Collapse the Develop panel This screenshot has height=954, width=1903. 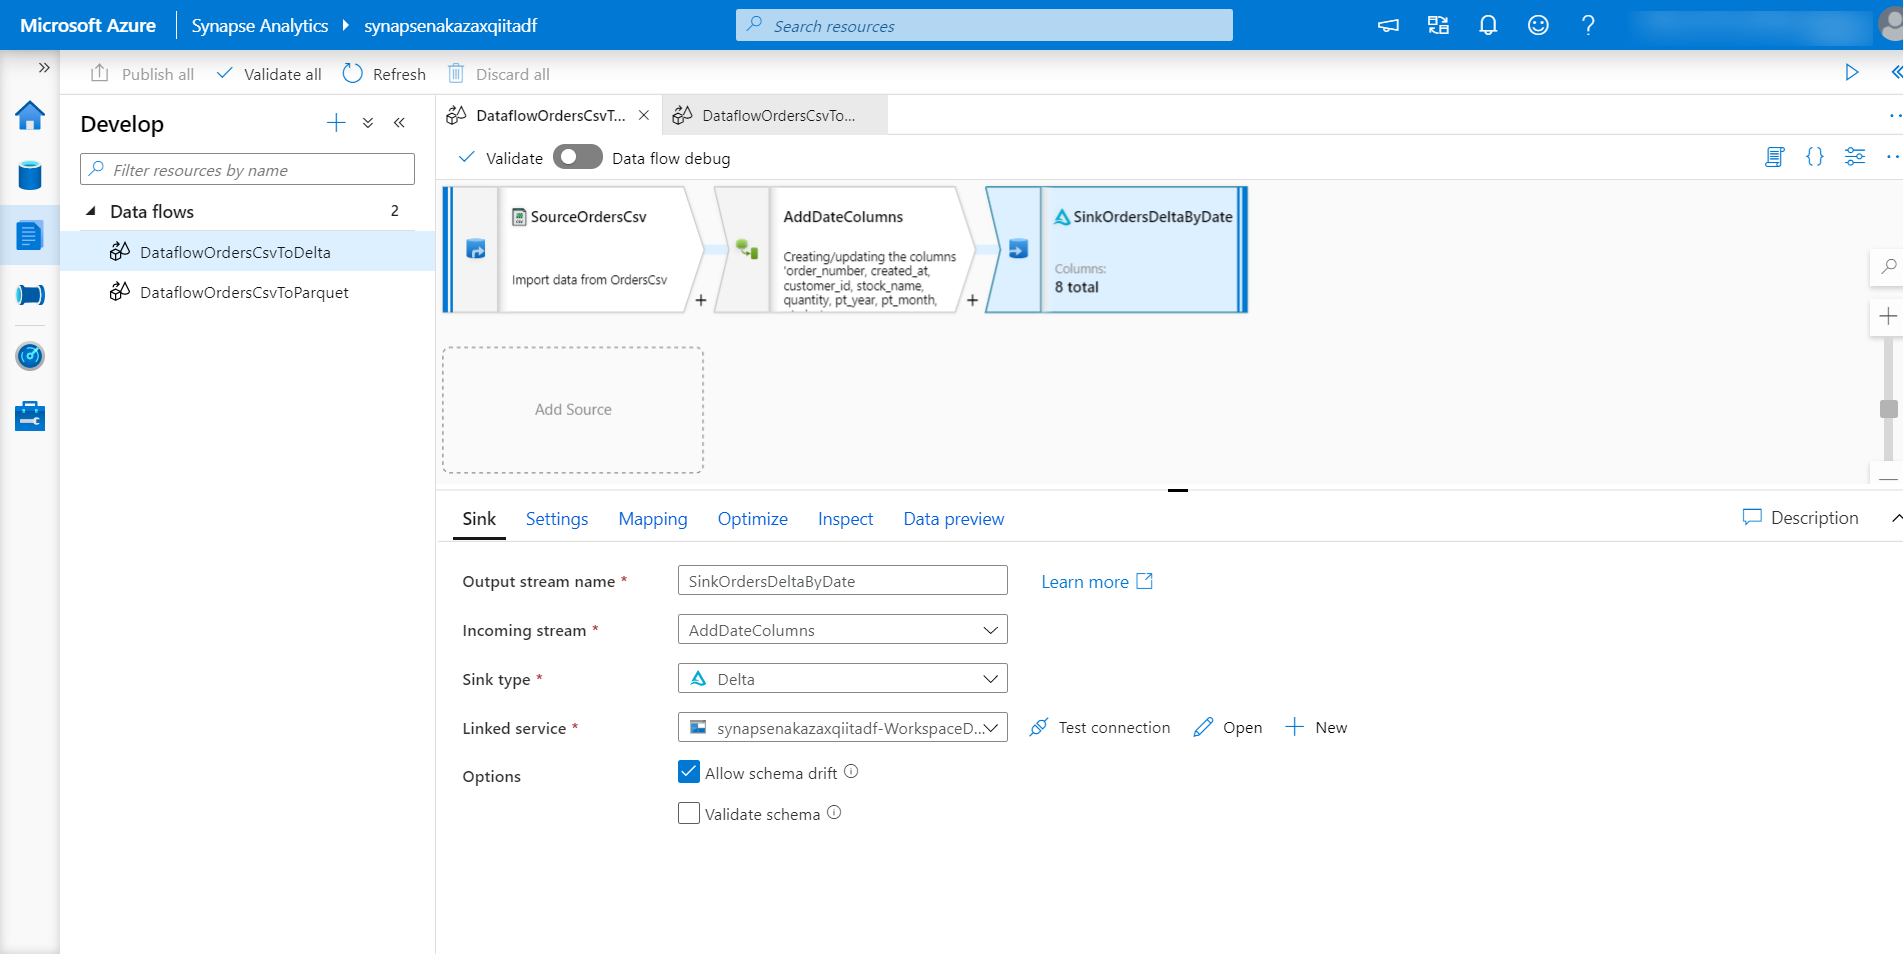[x=399, y=123]
